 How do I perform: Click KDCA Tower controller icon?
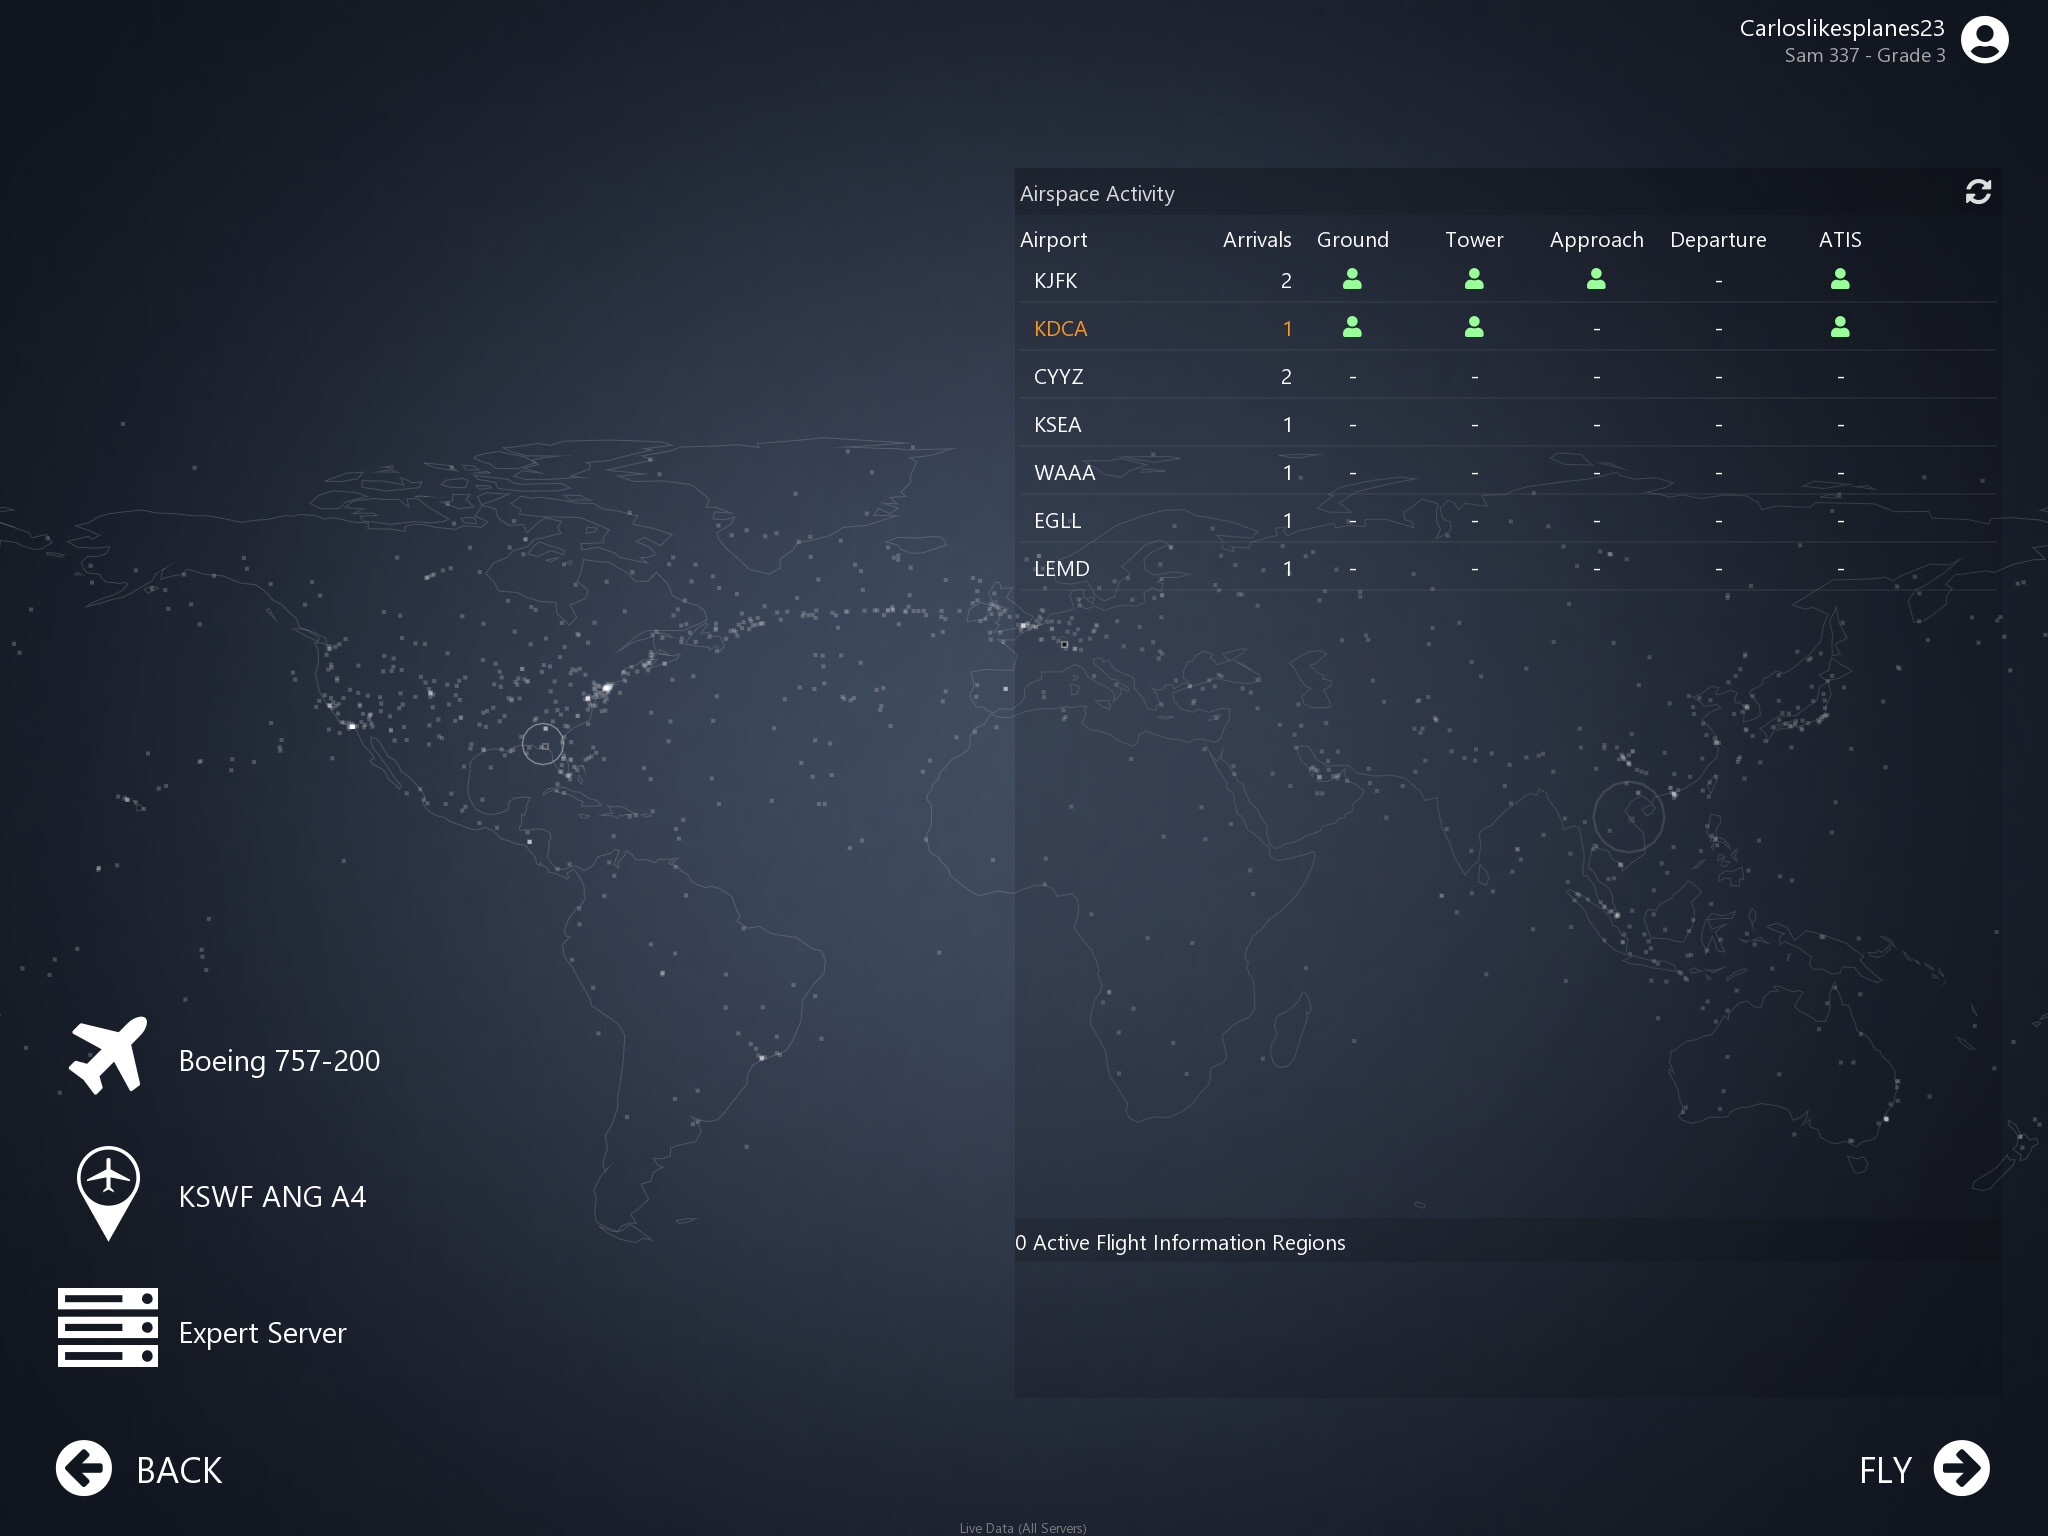tap(1474, 327)
